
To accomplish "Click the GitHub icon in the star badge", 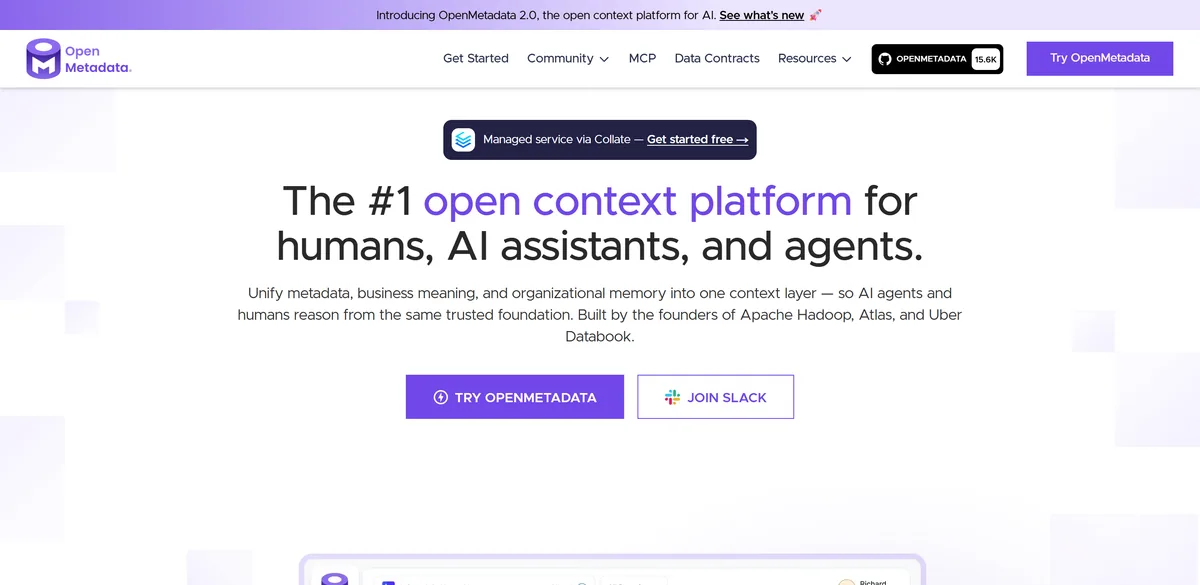I will pos(884,59).
